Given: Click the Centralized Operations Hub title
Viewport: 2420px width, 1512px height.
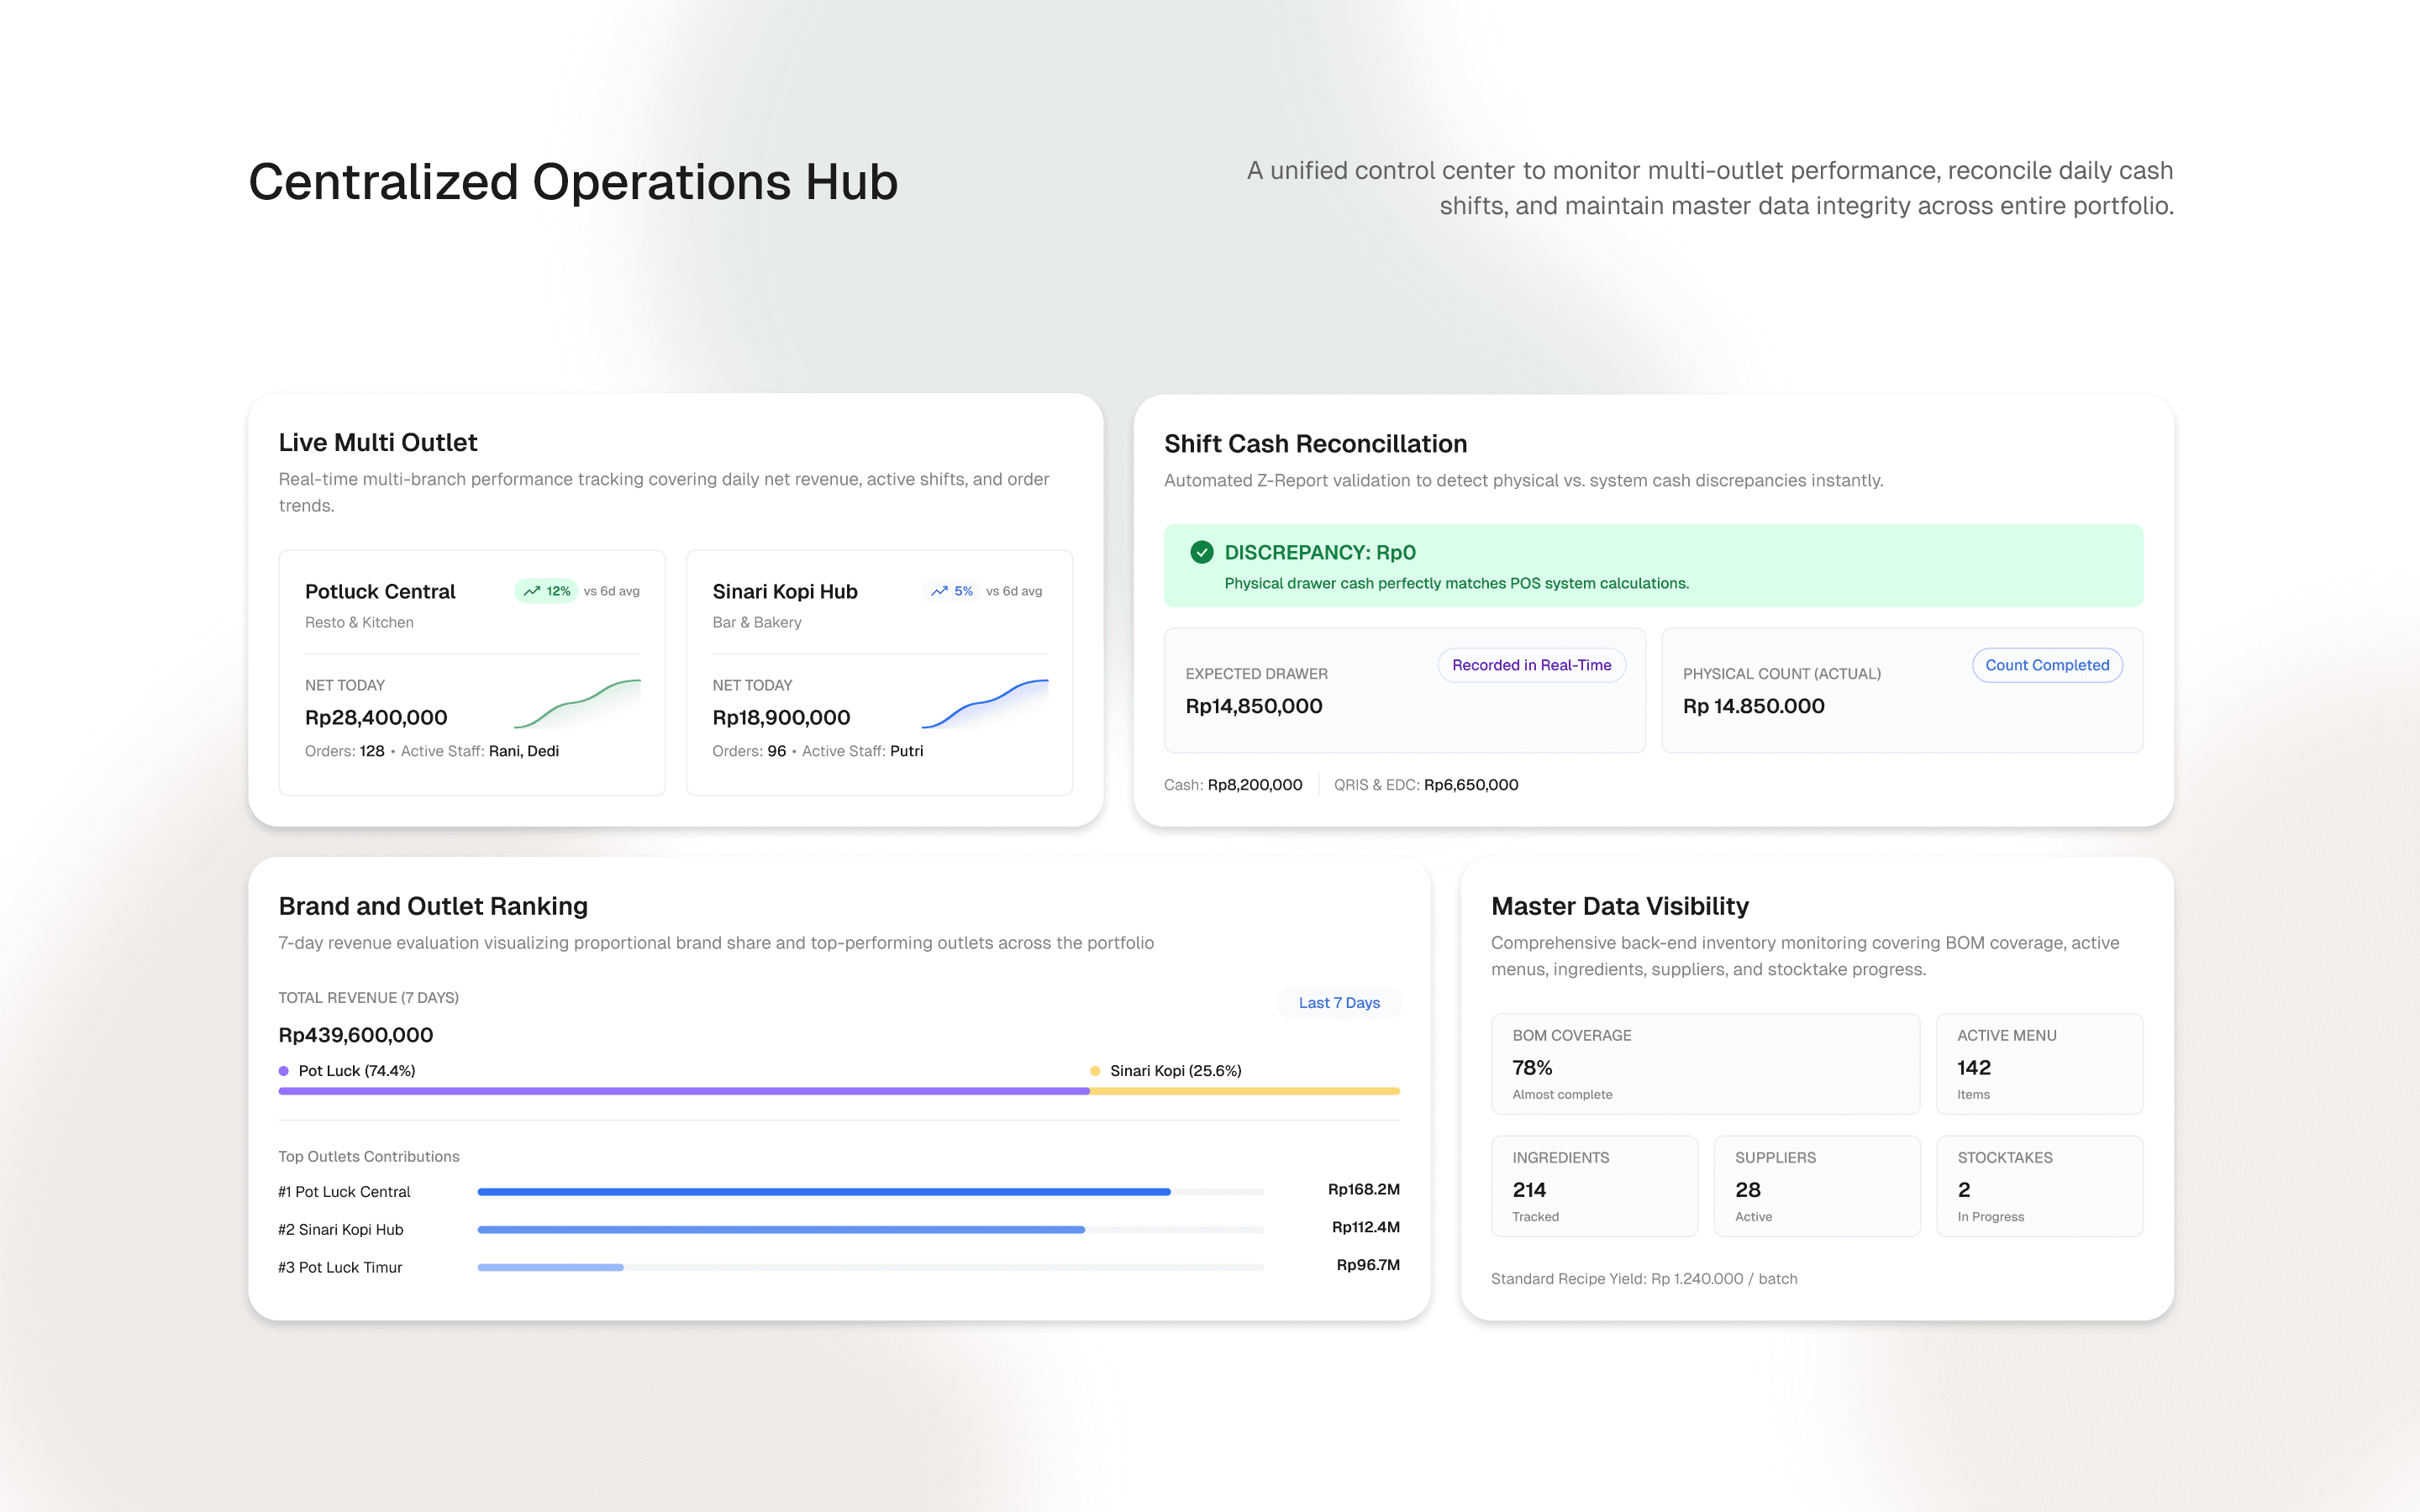Looking at the screenshot, I should [573, 182].
